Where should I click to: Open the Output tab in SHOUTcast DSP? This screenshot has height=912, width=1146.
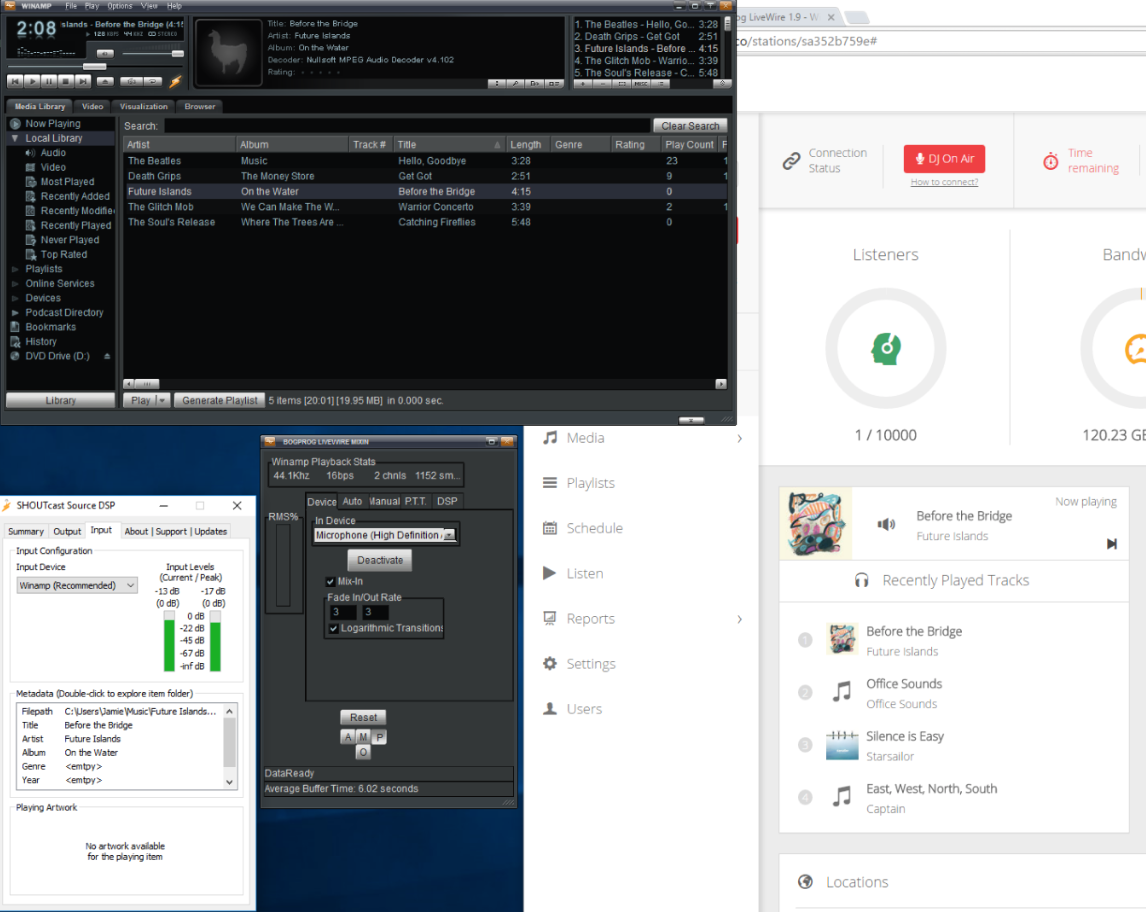coord(67,531)
